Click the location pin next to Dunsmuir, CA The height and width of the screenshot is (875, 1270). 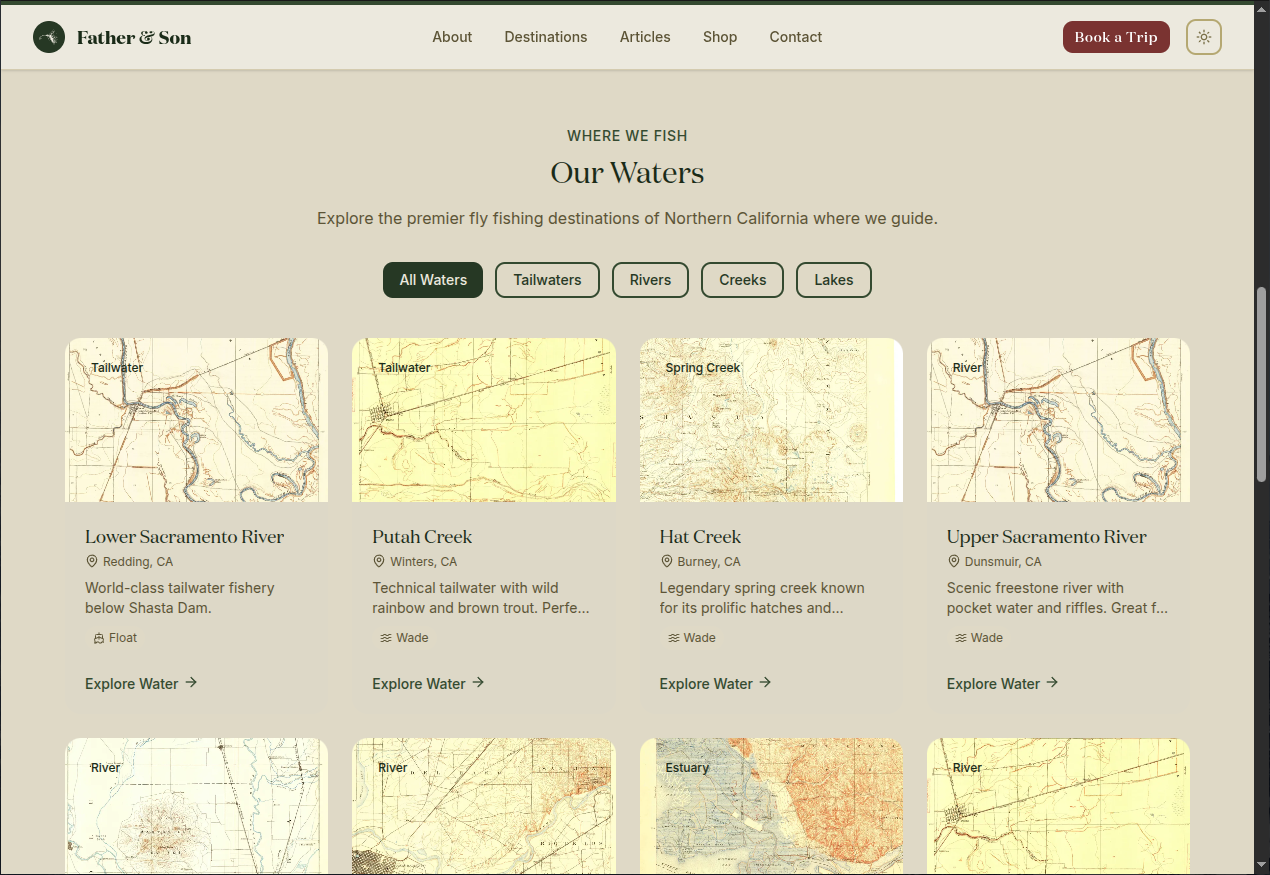pyautogui.click(x=952, y=561)
